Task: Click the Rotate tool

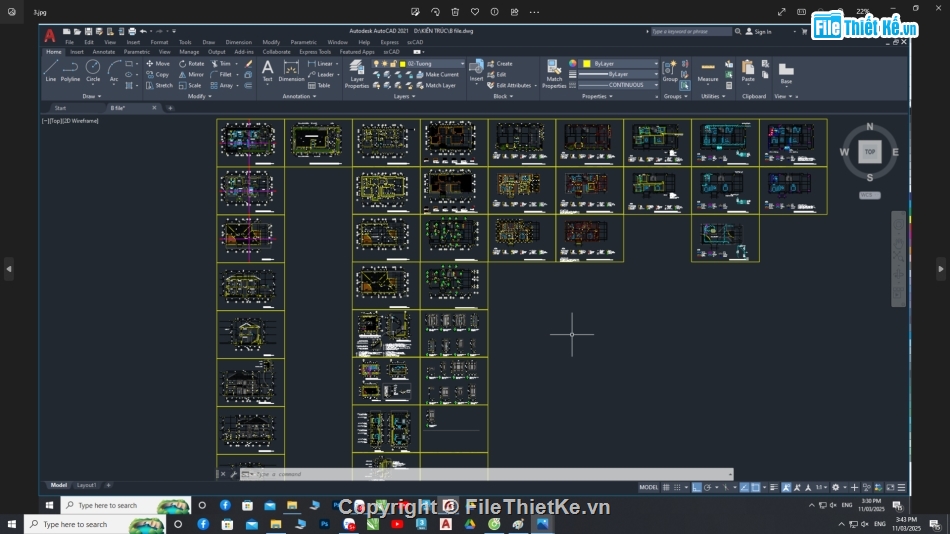Action: (191, 64)
